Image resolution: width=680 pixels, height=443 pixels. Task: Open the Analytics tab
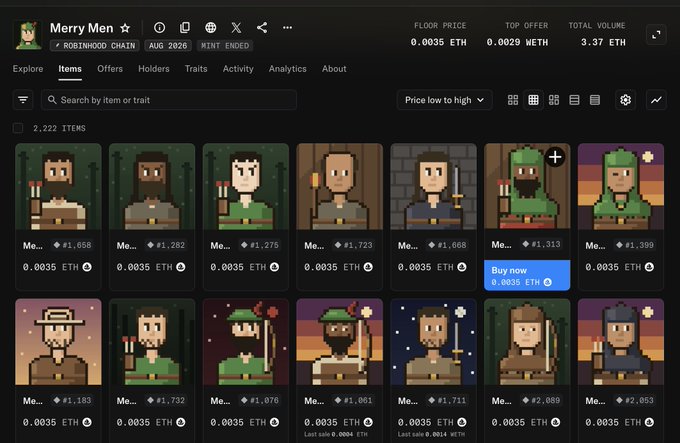coord(288,68)
